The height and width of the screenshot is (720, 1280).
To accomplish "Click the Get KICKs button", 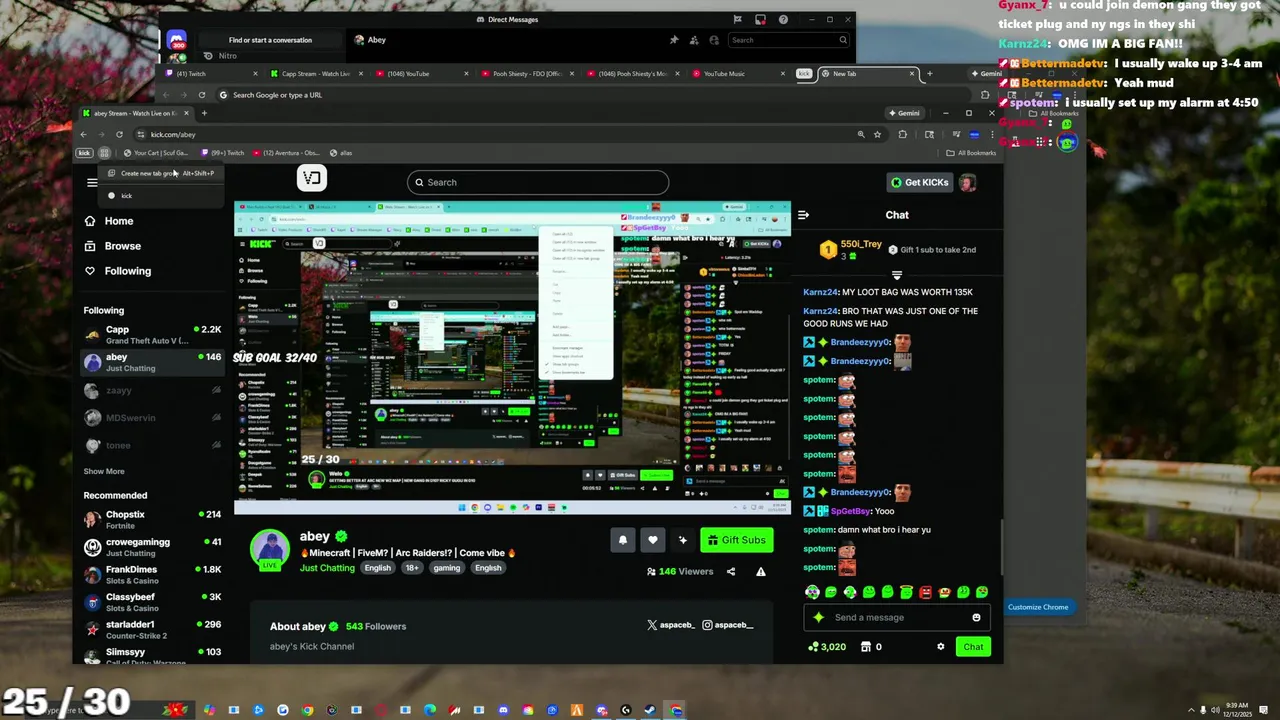I will pos(919,182).
